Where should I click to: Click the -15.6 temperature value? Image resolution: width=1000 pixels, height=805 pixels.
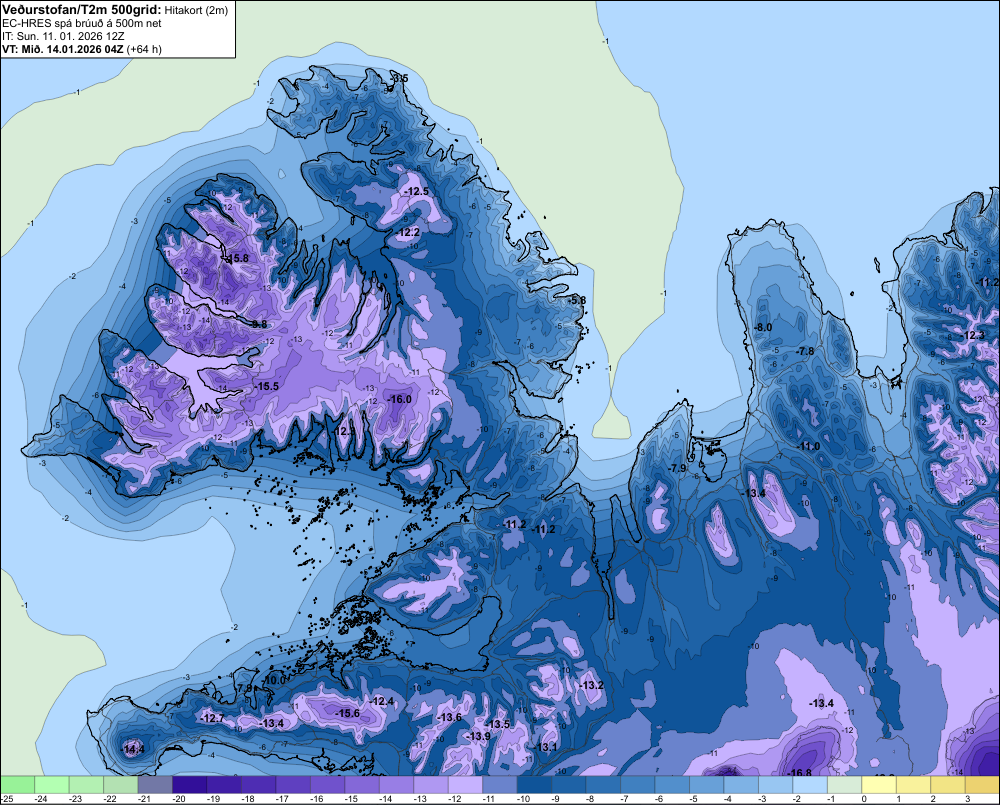347,713
